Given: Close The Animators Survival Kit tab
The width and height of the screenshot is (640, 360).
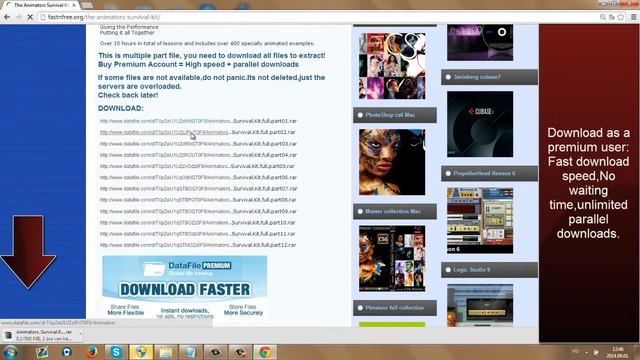Looking at the screenshot, I should (74, 5).
